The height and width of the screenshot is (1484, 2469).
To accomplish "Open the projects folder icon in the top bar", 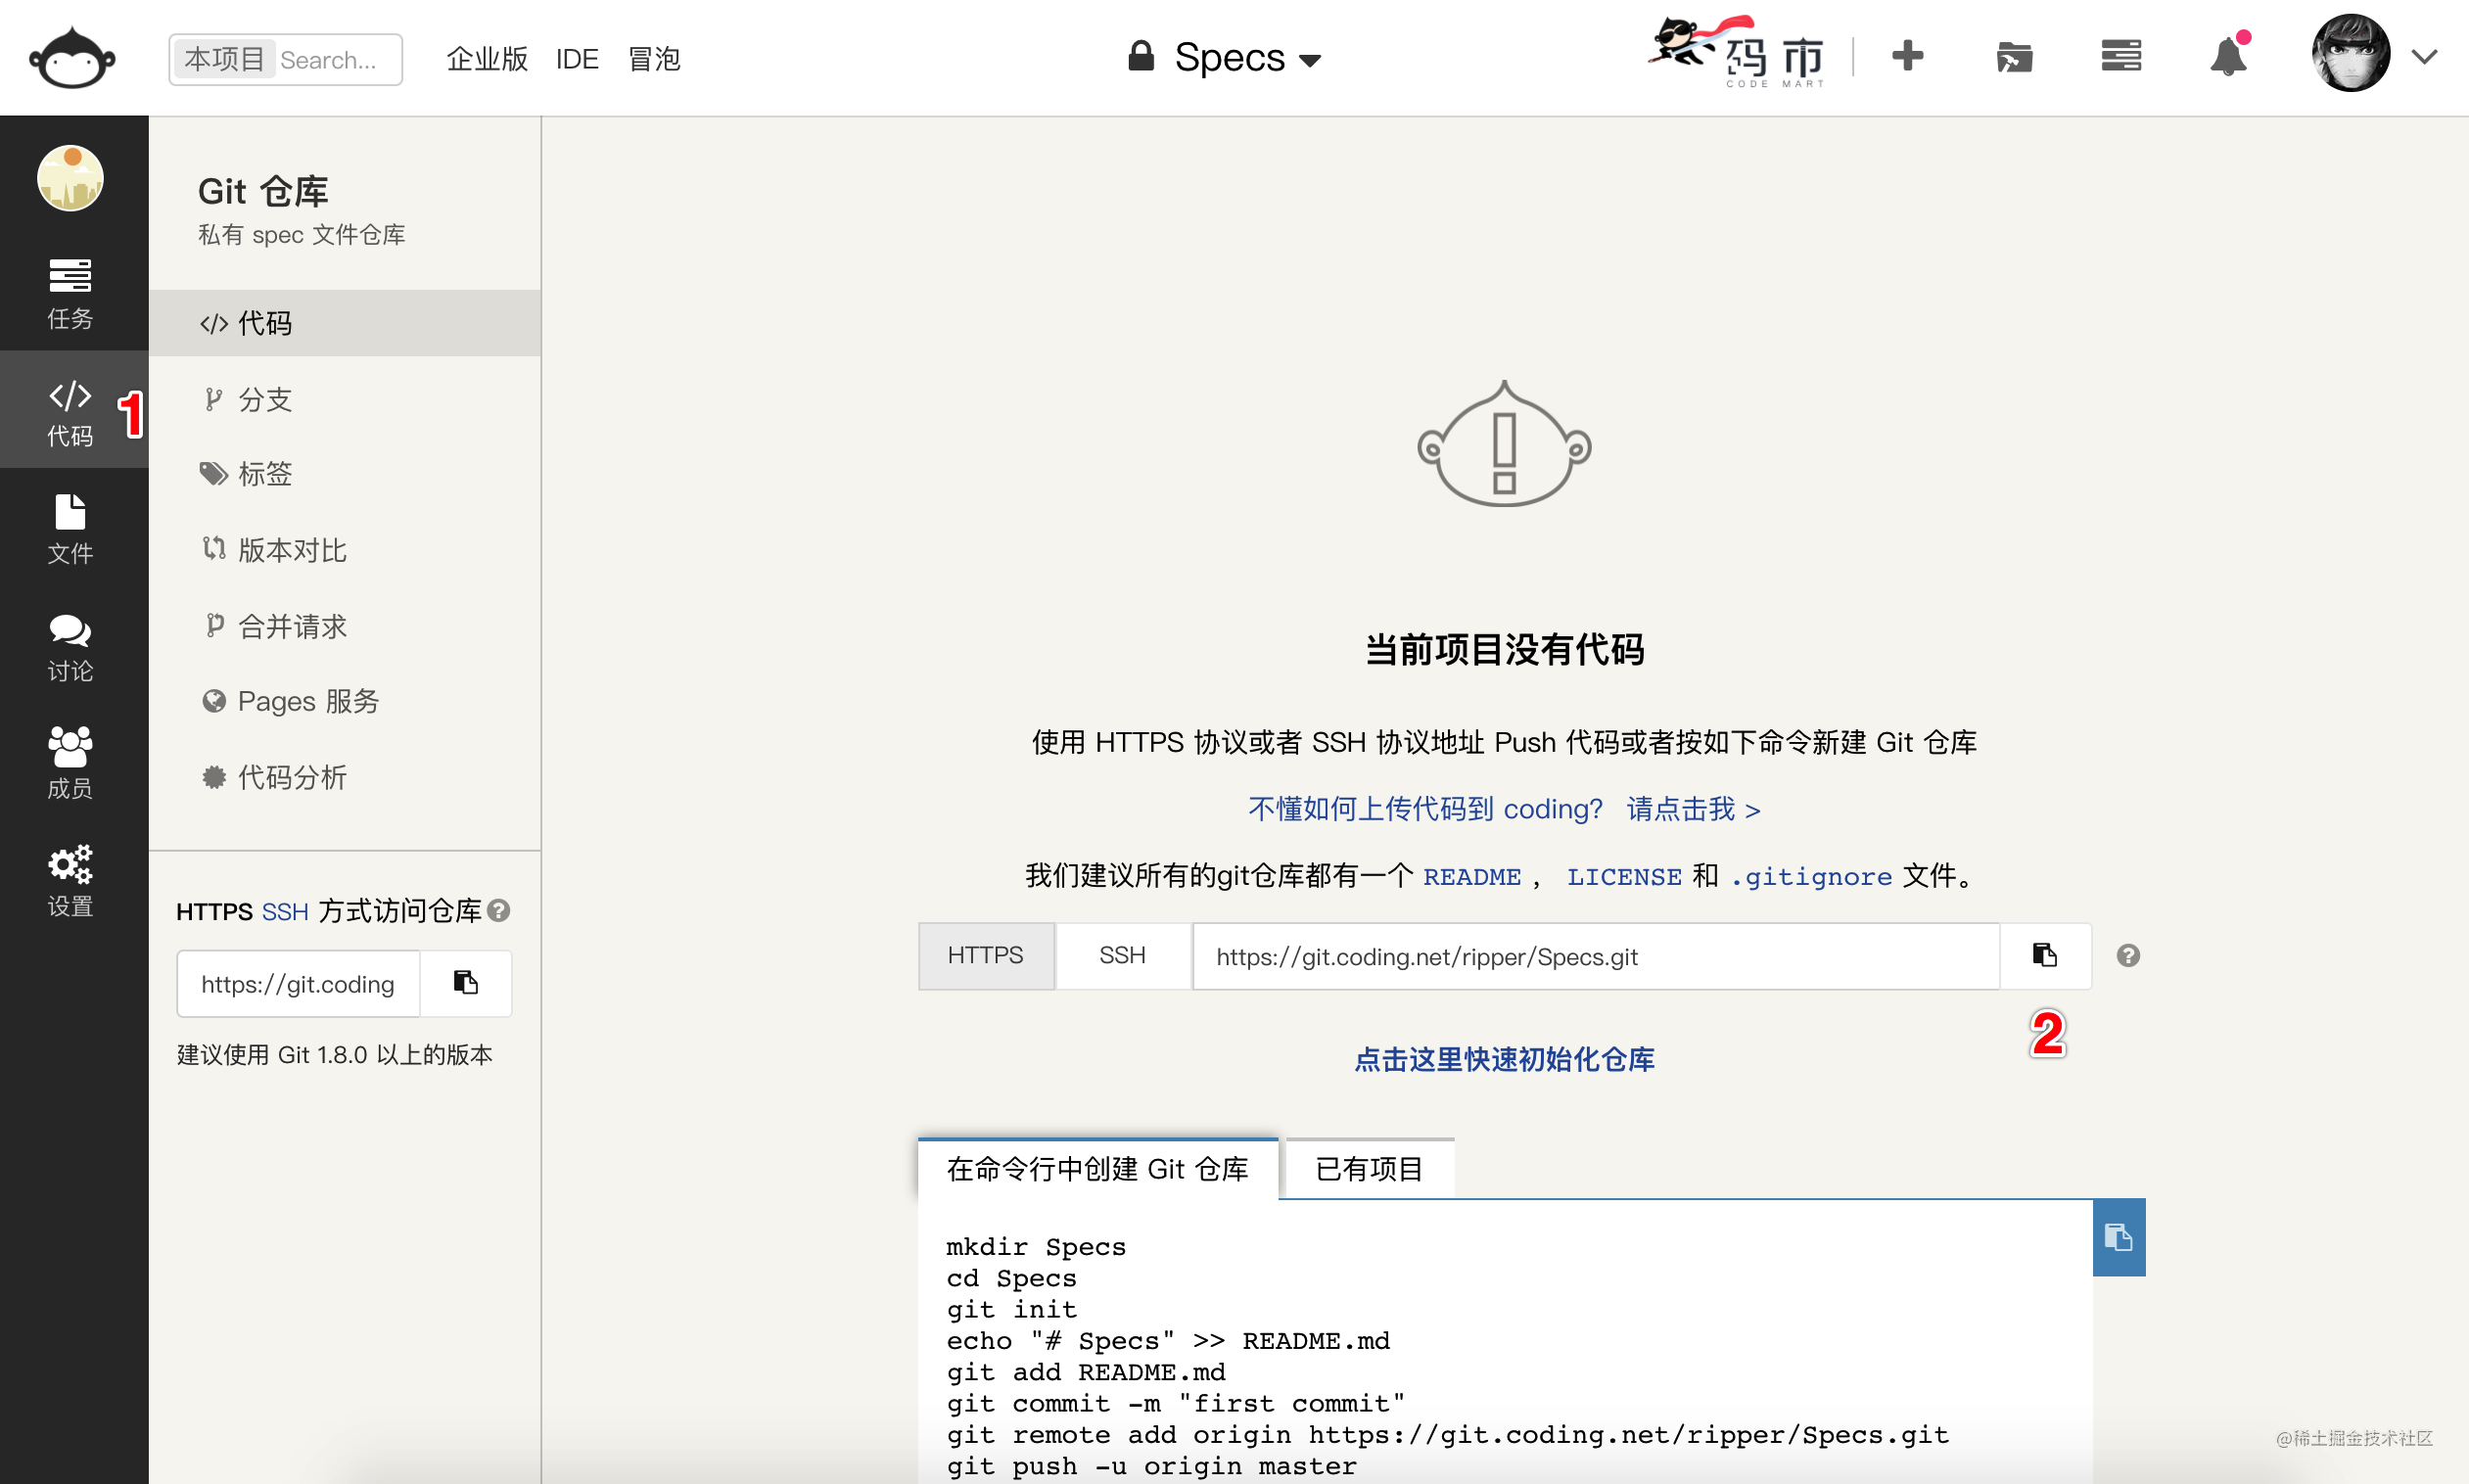I will (x=2014, y=57).
